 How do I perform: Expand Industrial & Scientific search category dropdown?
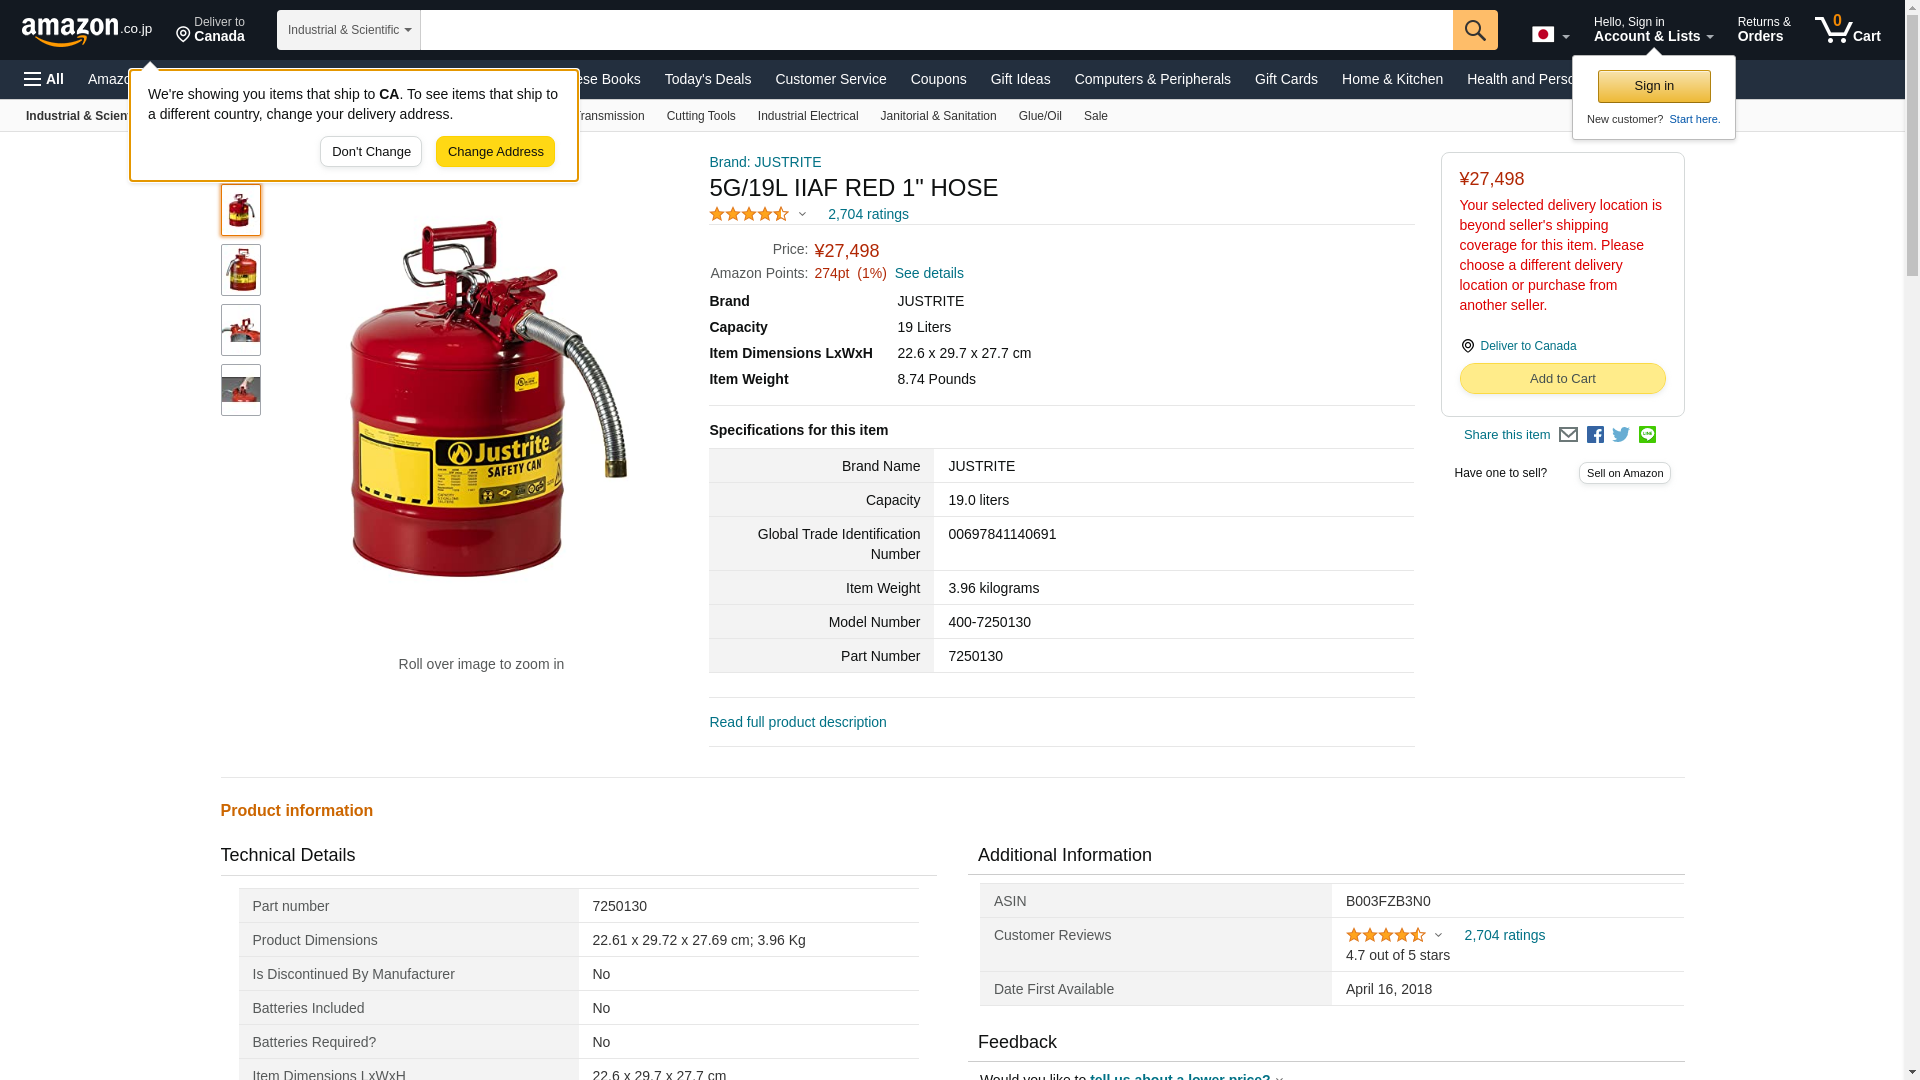[348, 30]
